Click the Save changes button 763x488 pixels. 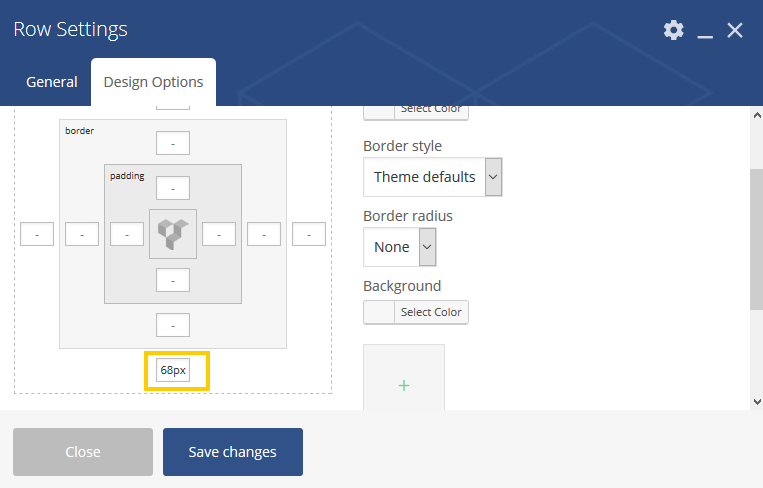coord(233,452)
